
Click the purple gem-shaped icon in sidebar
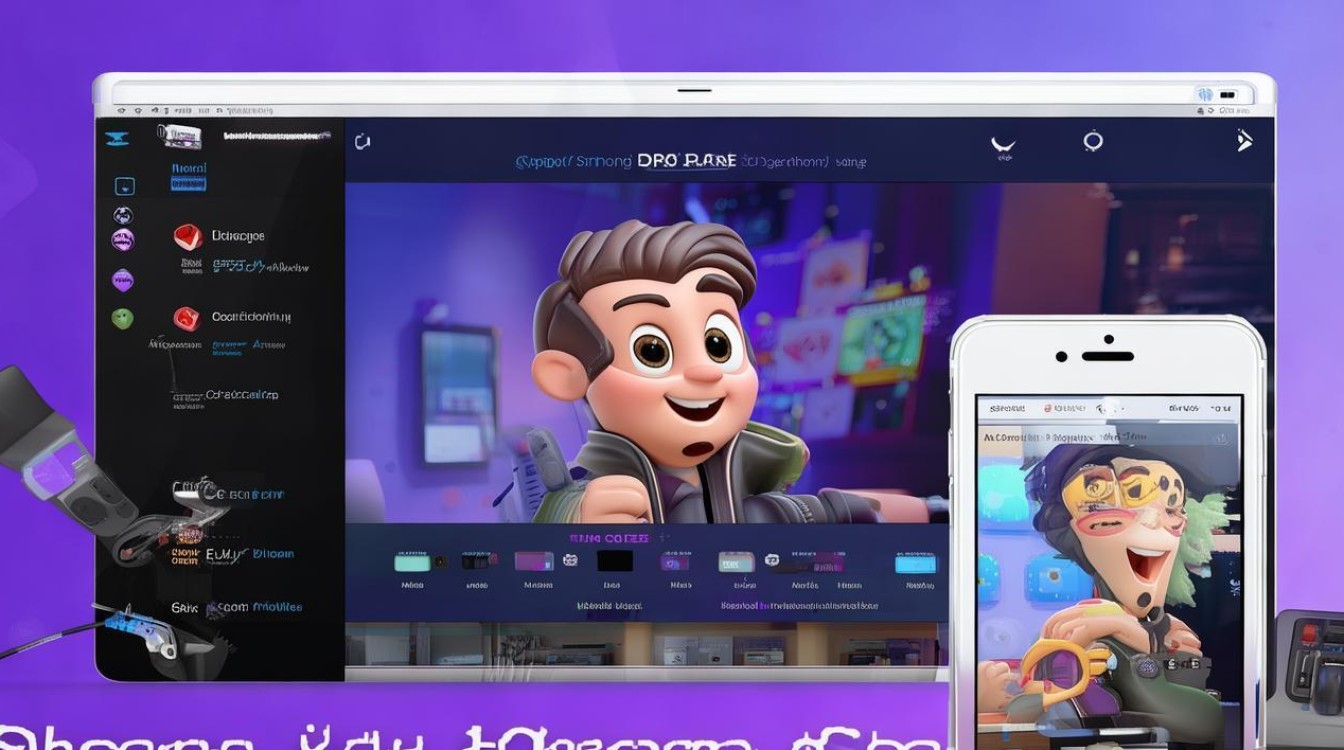(122, 279)
